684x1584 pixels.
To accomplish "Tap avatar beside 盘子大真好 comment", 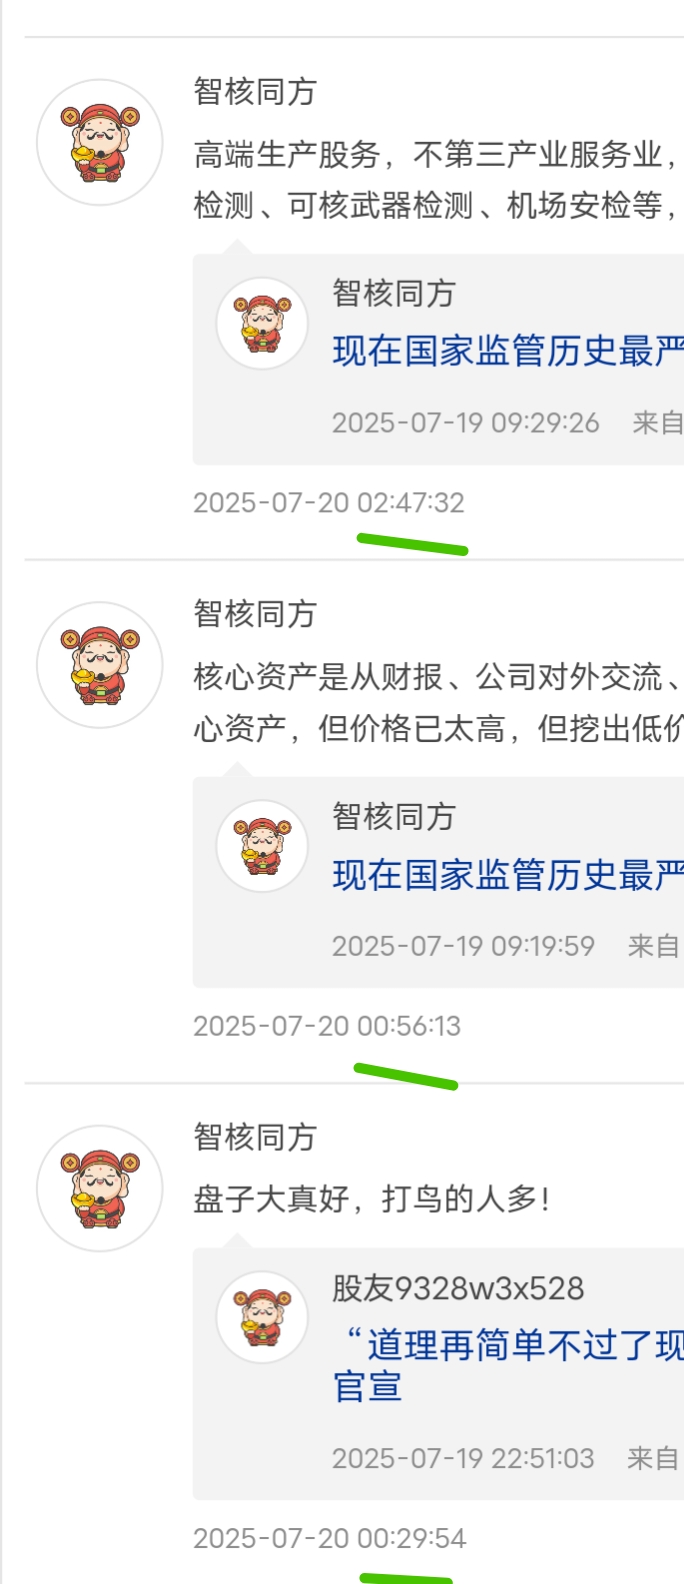I will point(100,1188).
